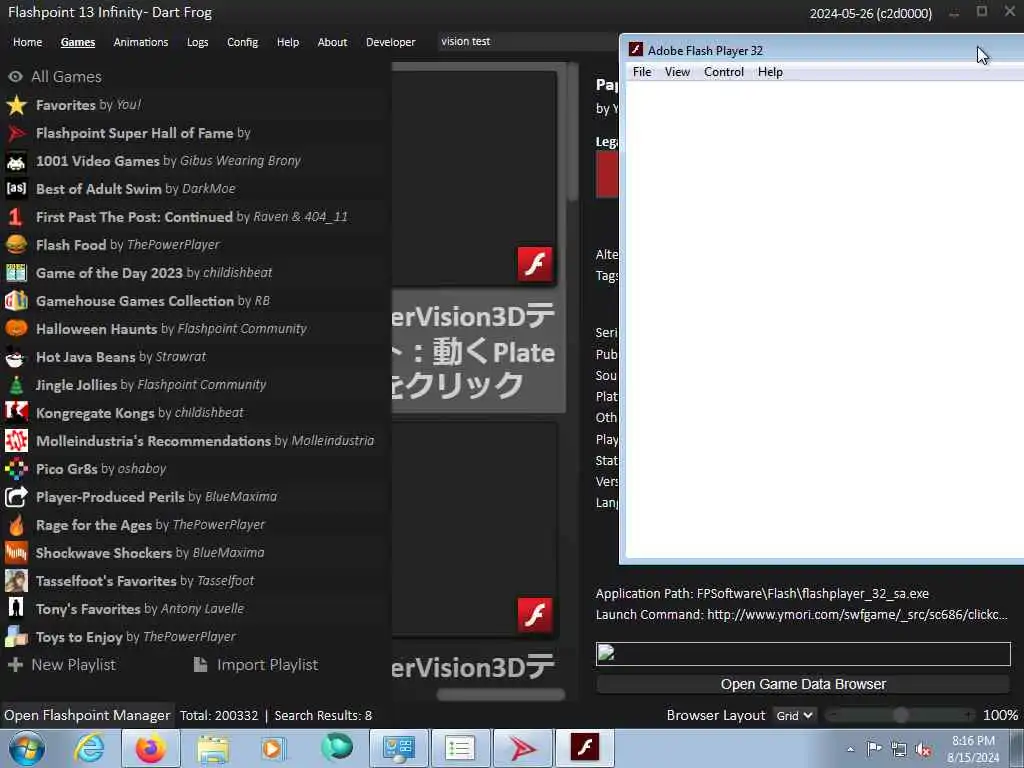Click the Player-Produced Perils share icon

point(16,497)
